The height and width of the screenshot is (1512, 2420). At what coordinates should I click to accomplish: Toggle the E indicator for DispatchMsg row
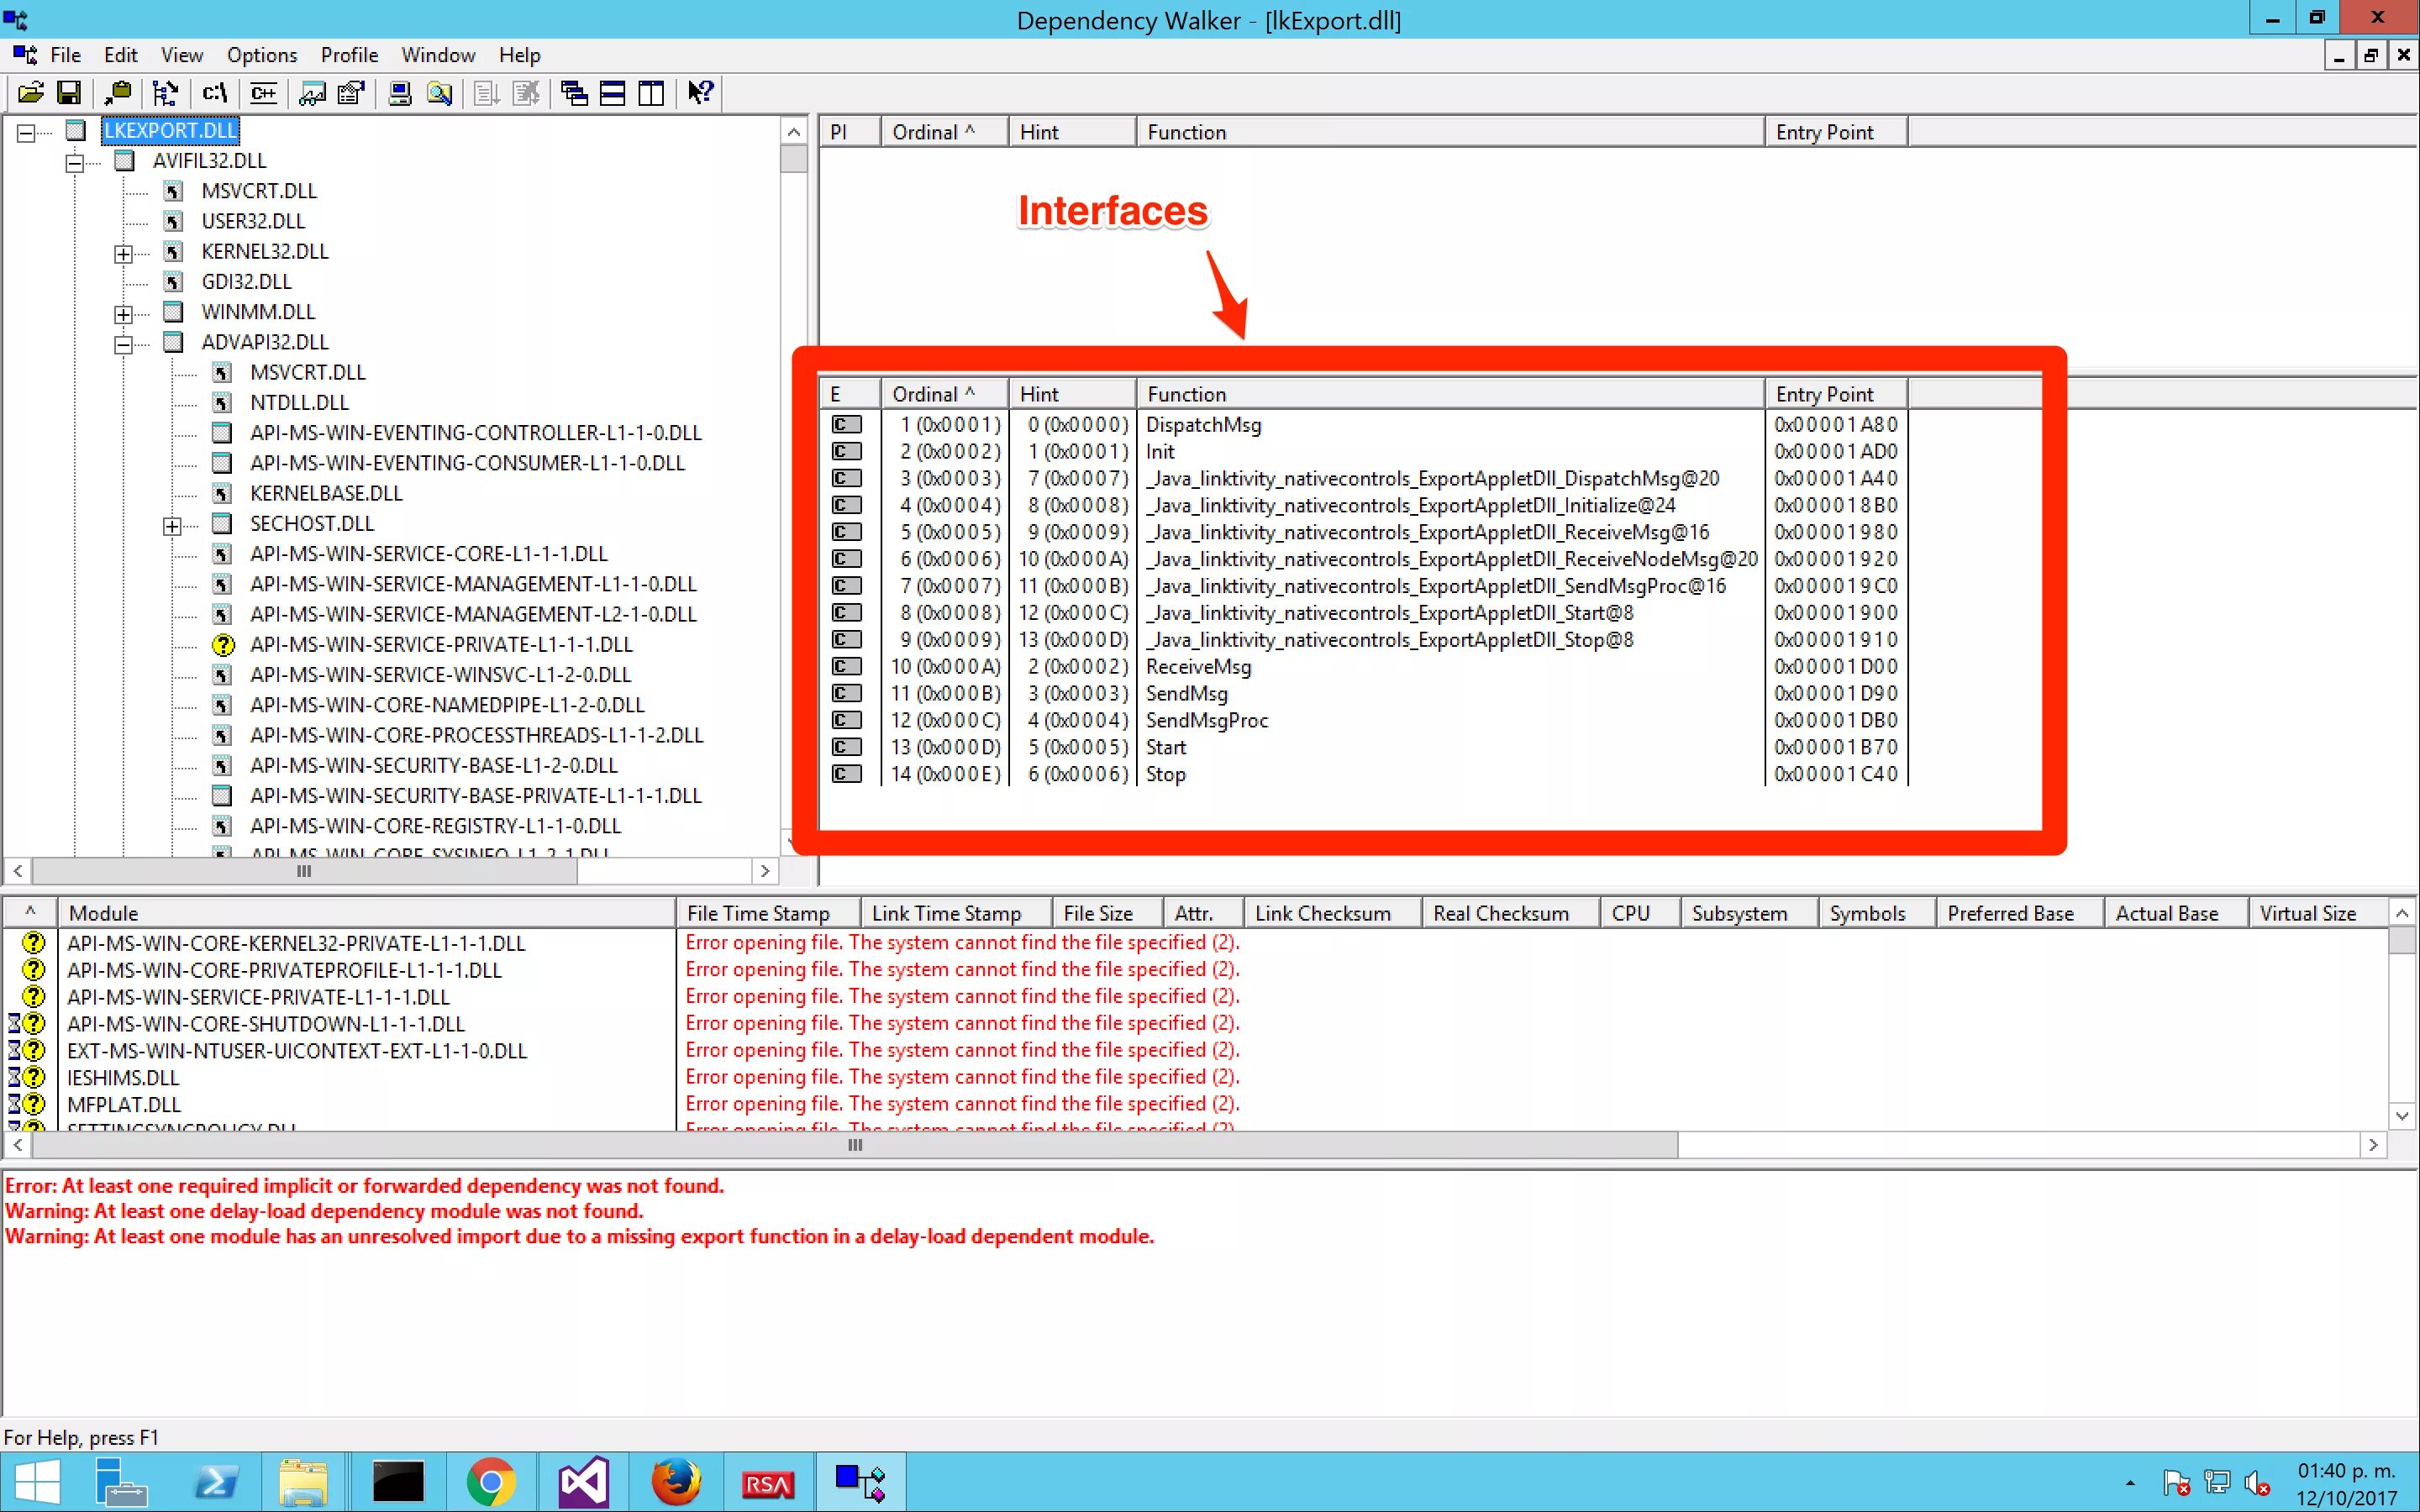pyautogui.click(x=845, y=423)
